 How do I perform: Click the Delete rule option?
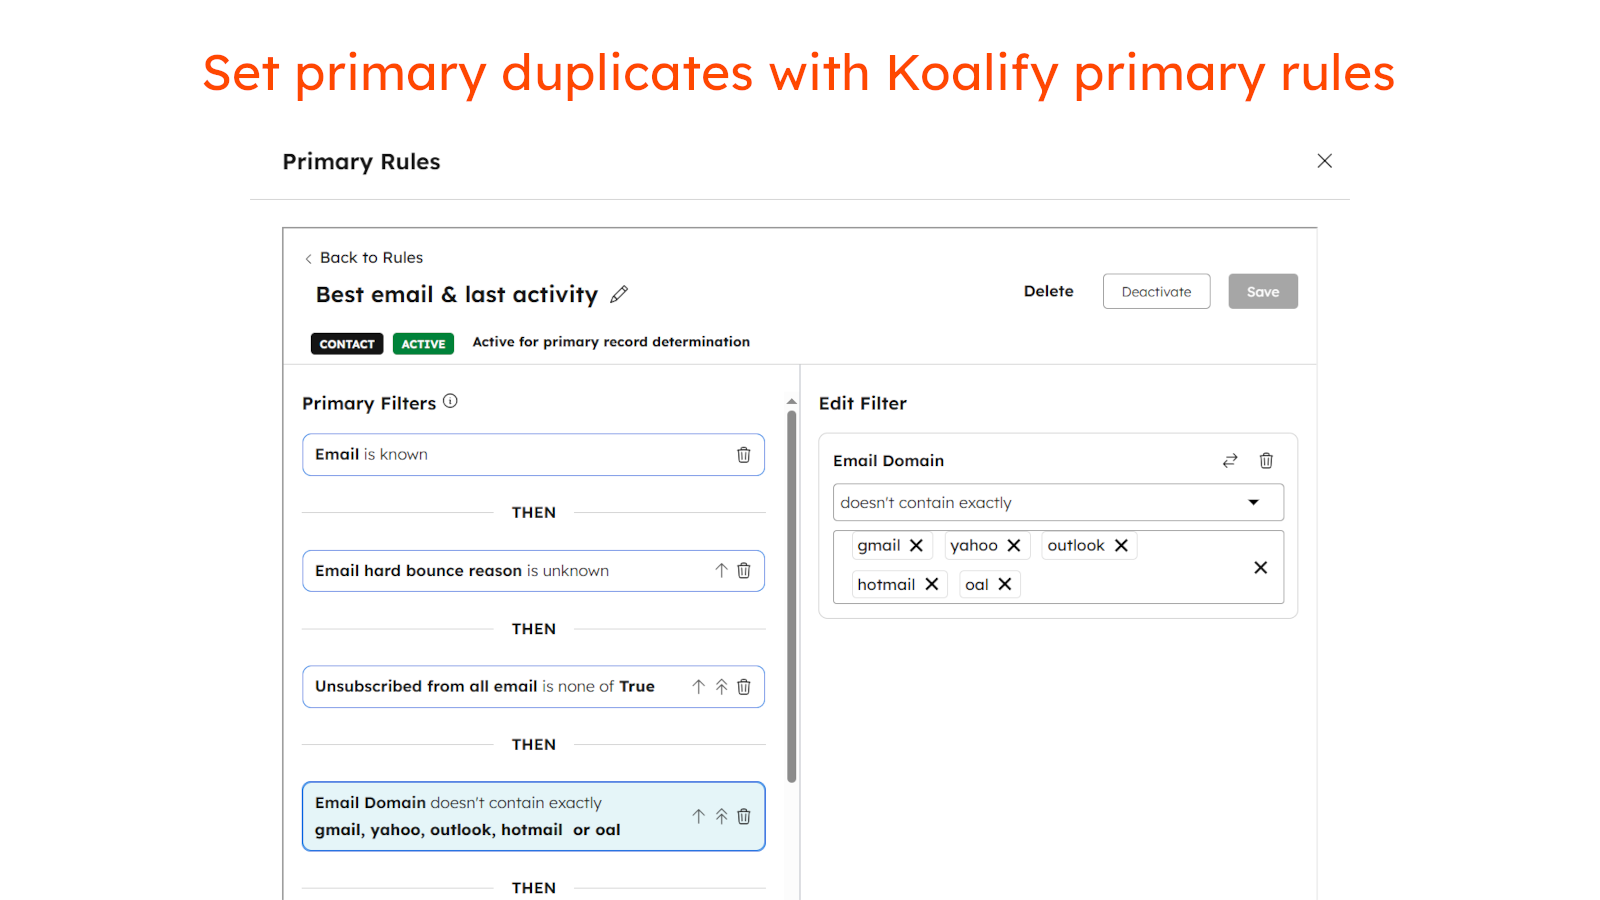(x=1048, y=291)
